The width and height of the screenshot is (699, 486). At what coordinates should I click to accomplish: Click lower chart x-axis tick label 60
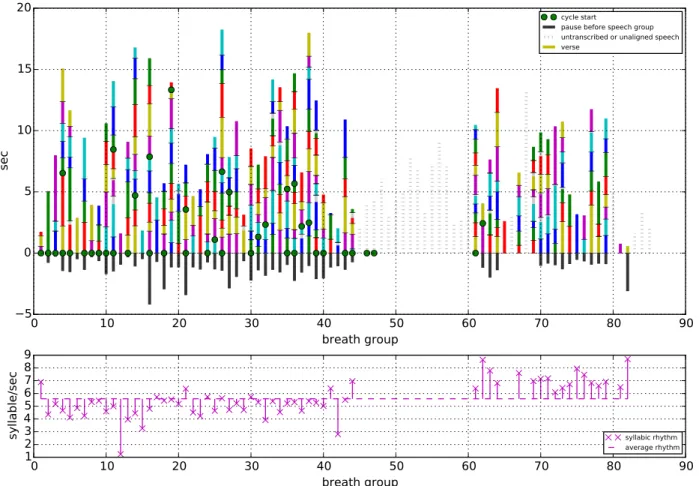click(469, 466)
